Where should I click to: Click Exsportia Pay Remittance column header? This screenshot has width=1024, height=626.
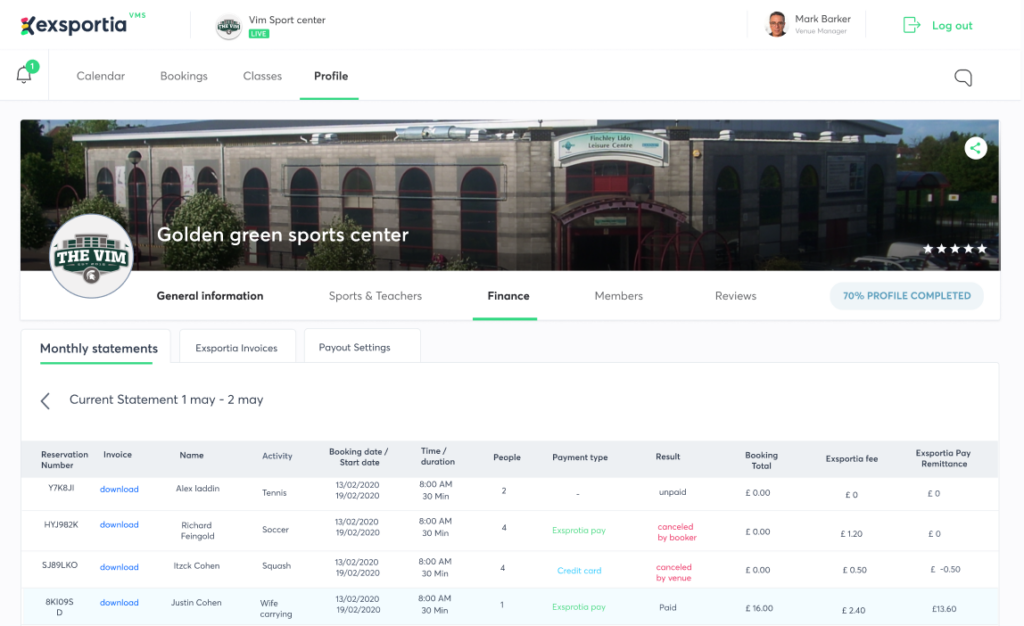coord(943,458)
